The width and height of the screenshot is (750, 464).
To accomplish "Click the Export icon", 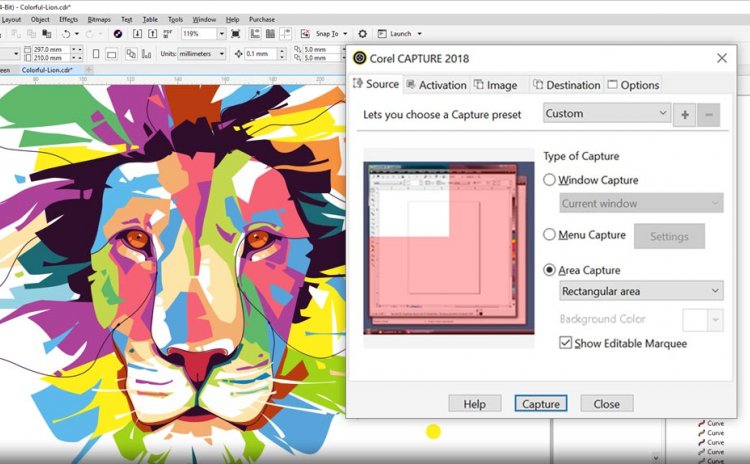I will coord(152,33).
